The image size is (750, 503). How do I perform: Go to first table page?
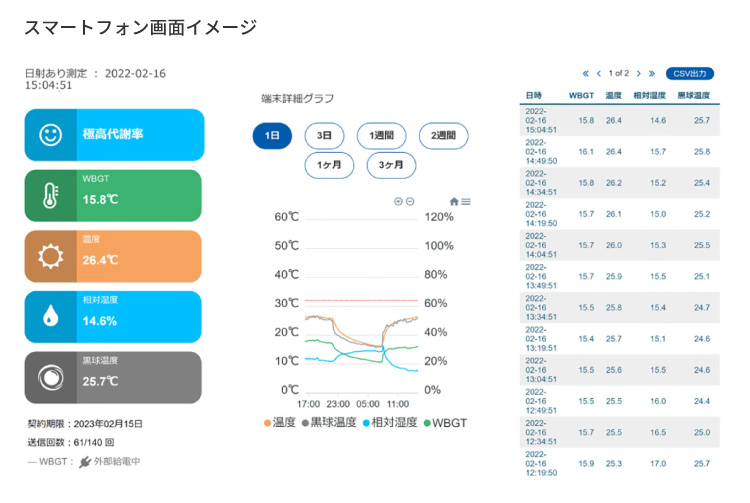tap(585, 74)
